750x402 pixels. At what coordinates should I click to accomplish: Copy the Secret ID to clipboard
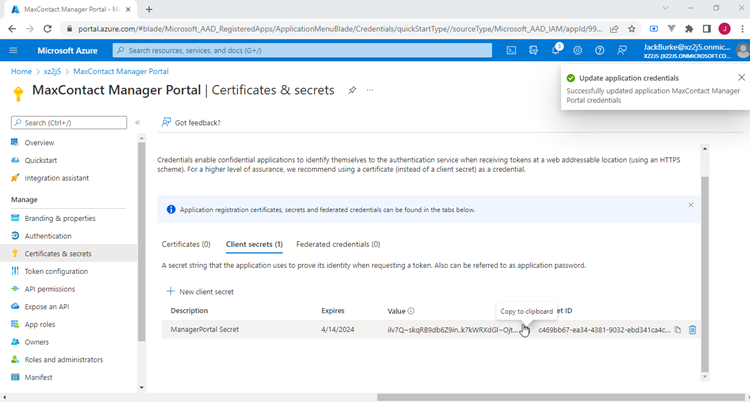coord(677,330)
